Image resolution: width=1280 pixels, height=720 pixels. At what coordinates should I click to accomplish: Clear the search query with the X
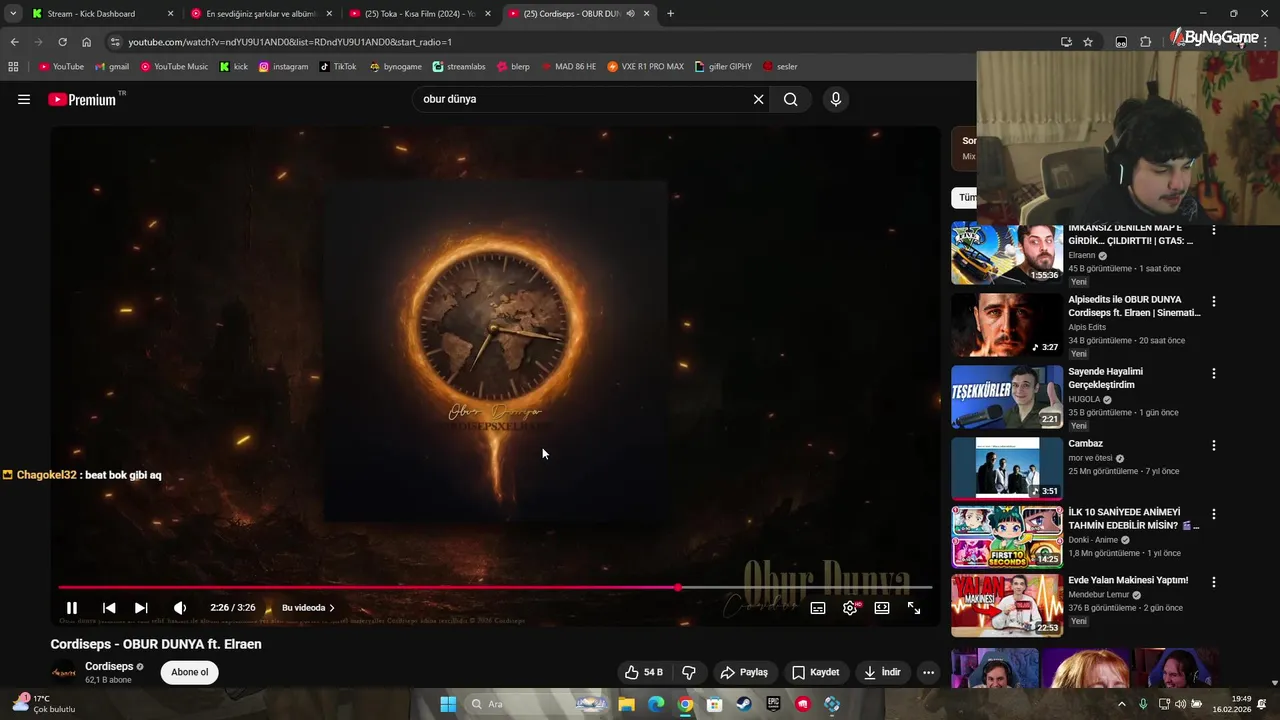click(758, 99)
